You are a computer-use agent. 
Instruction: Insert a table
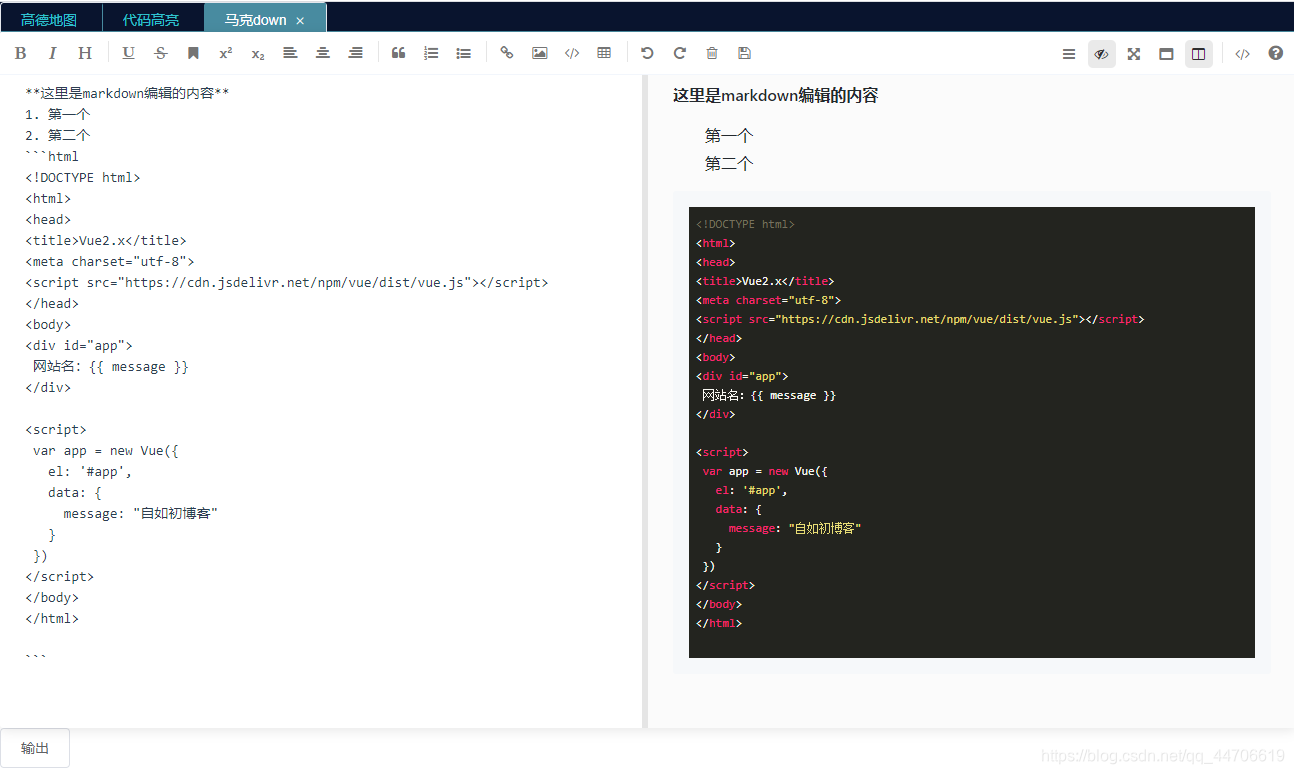[x=604, y=53]
